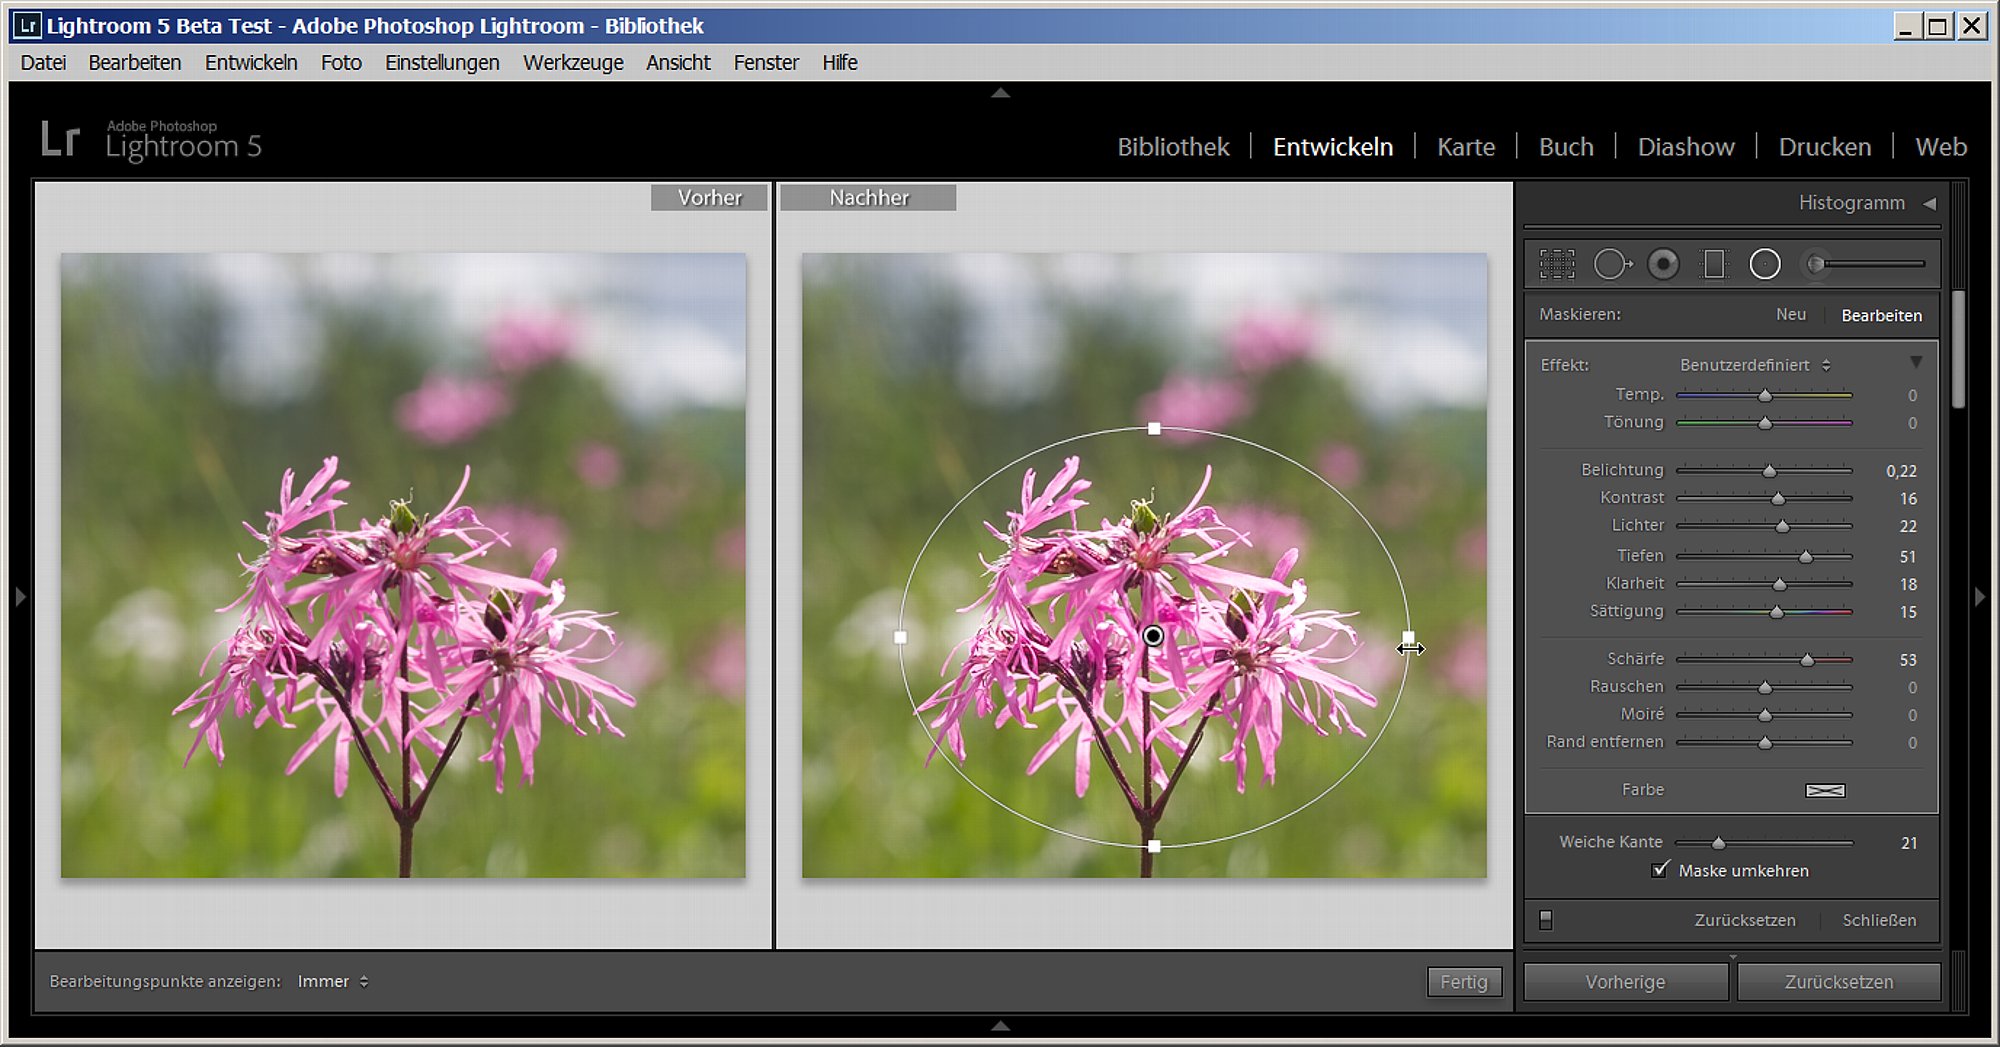Click the Weiche Kante value 21
The height and width of the screenshot is (1047, 2000).
tap(1908, 843)
